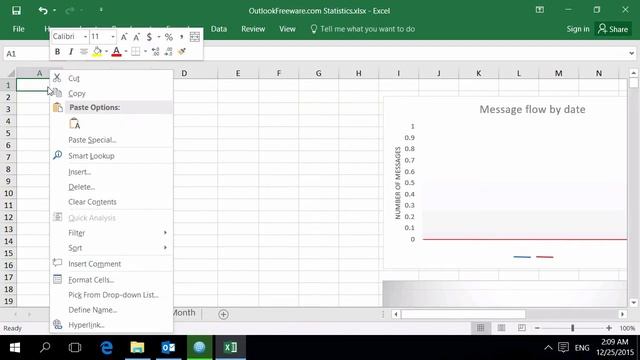Click the Undo arrow in Quick Access Toolbar
Image resolution: width=640 pixels, height=360 pixels.
pyautogui.click(x=43, y=11)
